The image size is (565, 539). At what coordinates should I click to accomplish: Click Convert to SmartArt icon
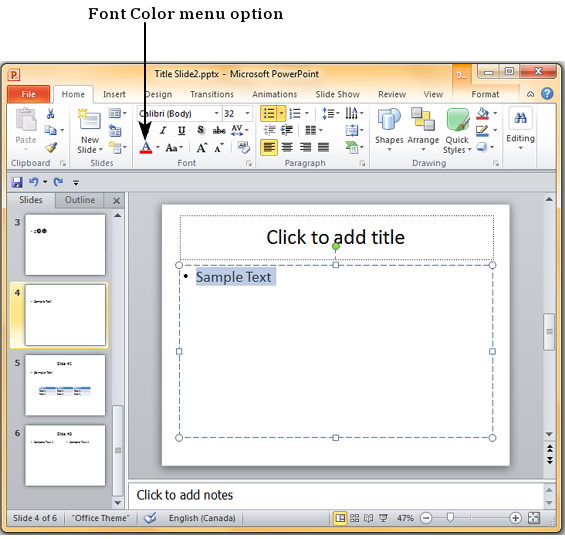[x=354, y=147]
